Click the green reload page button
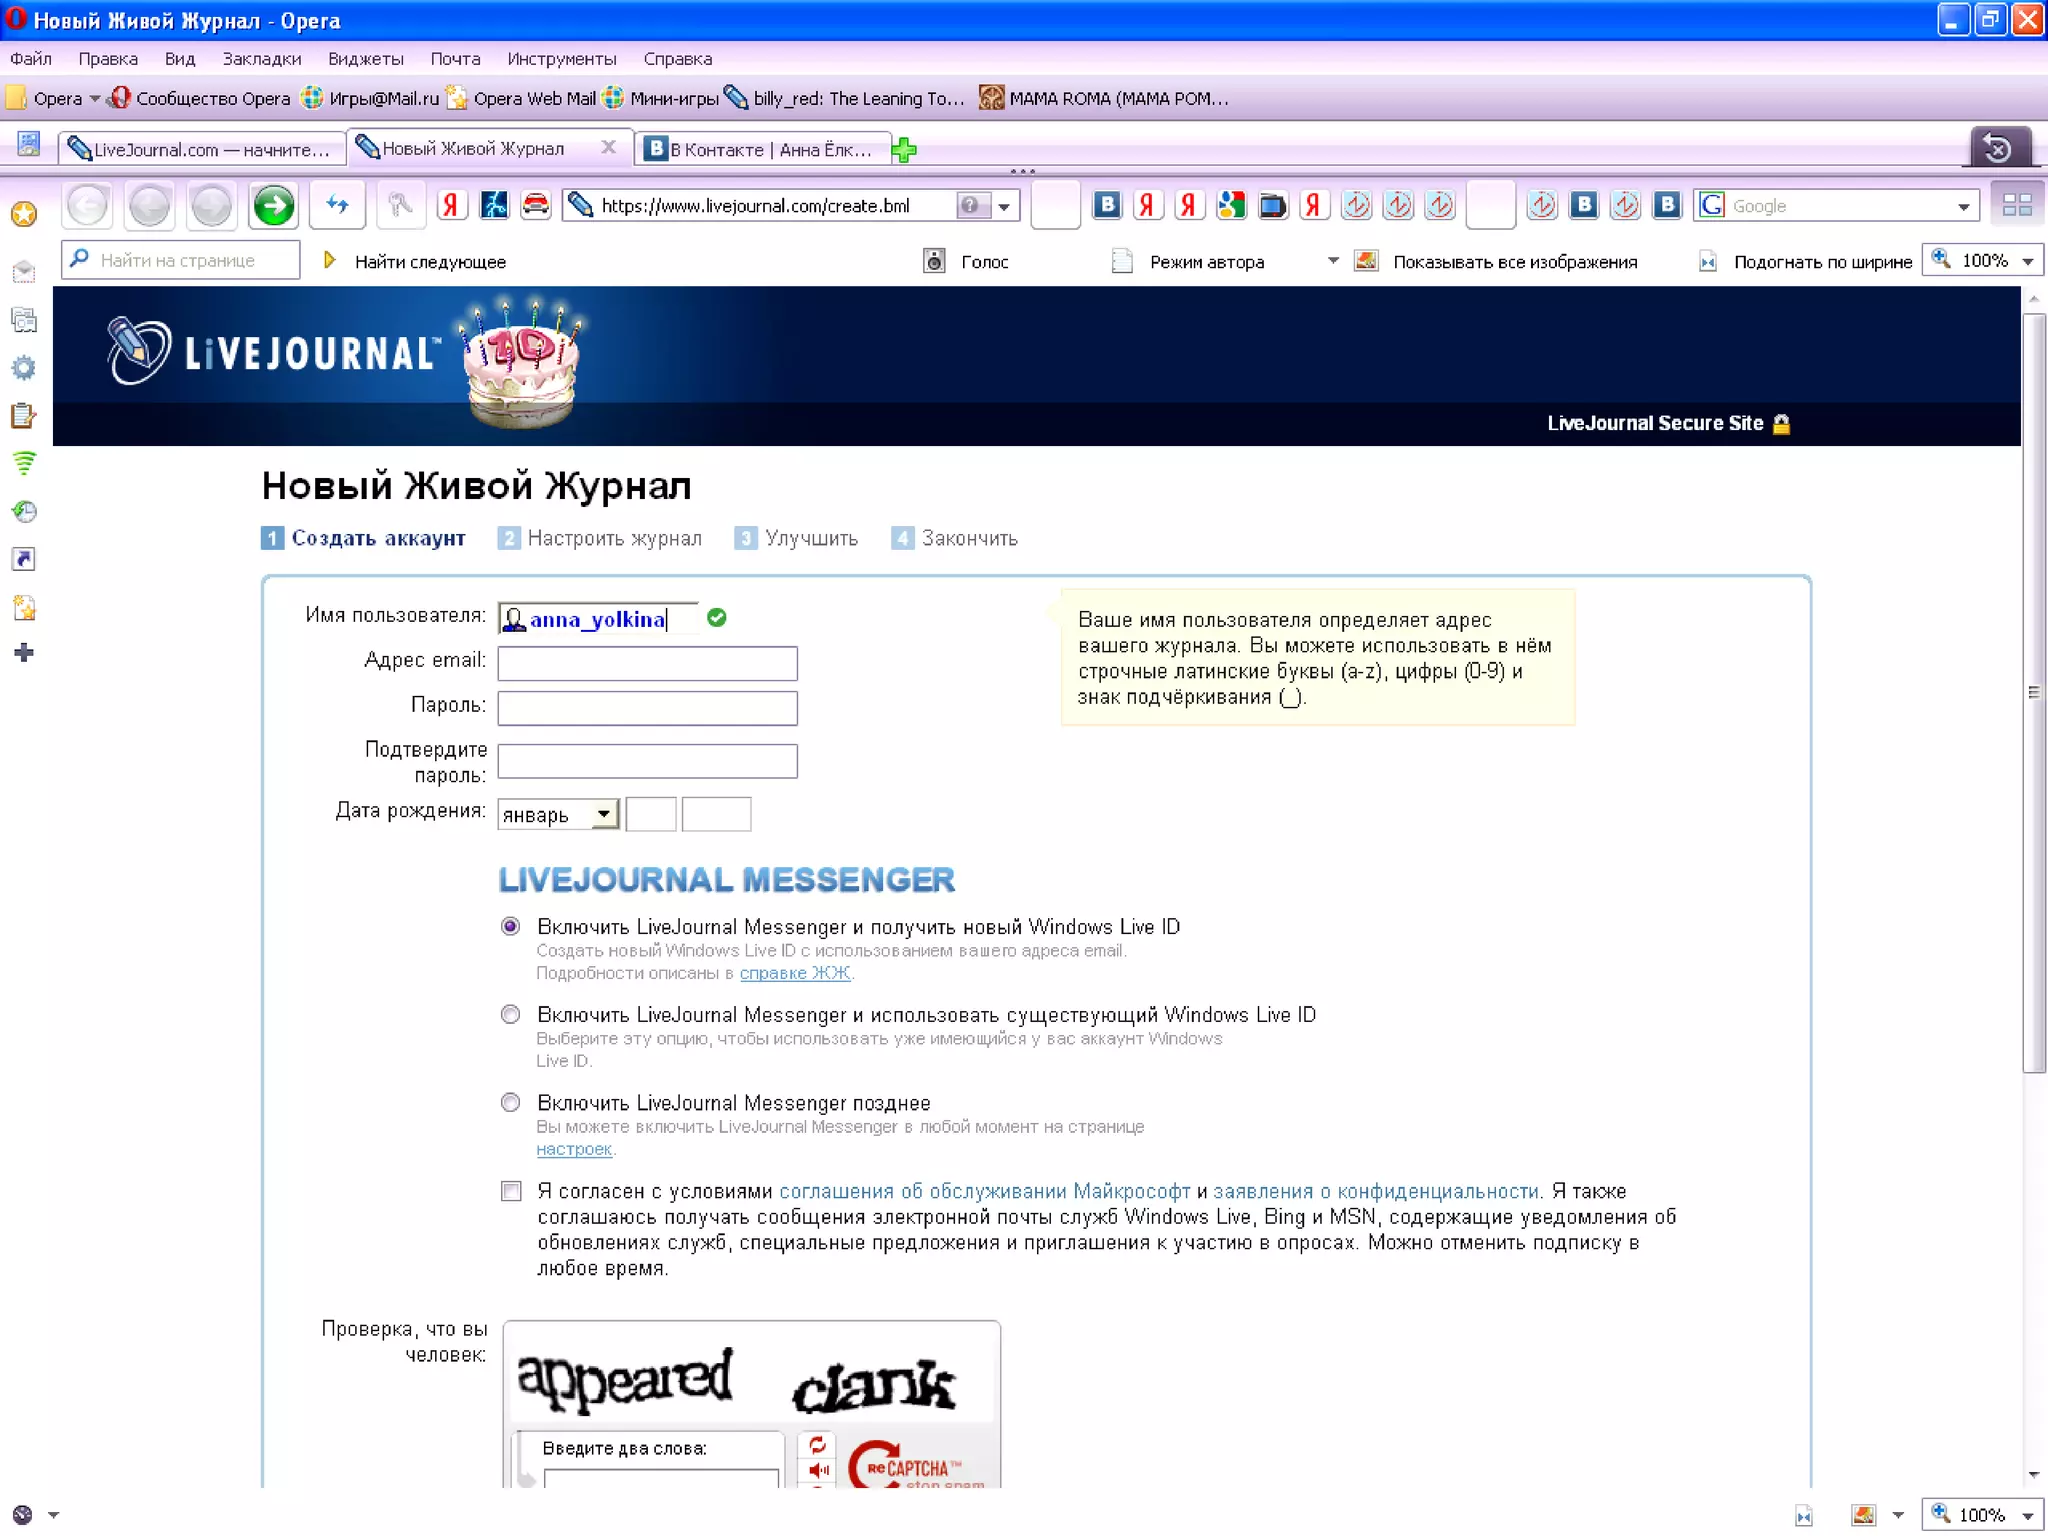The width and height of the screenshot is (2048, 1536). coord(273,206)
